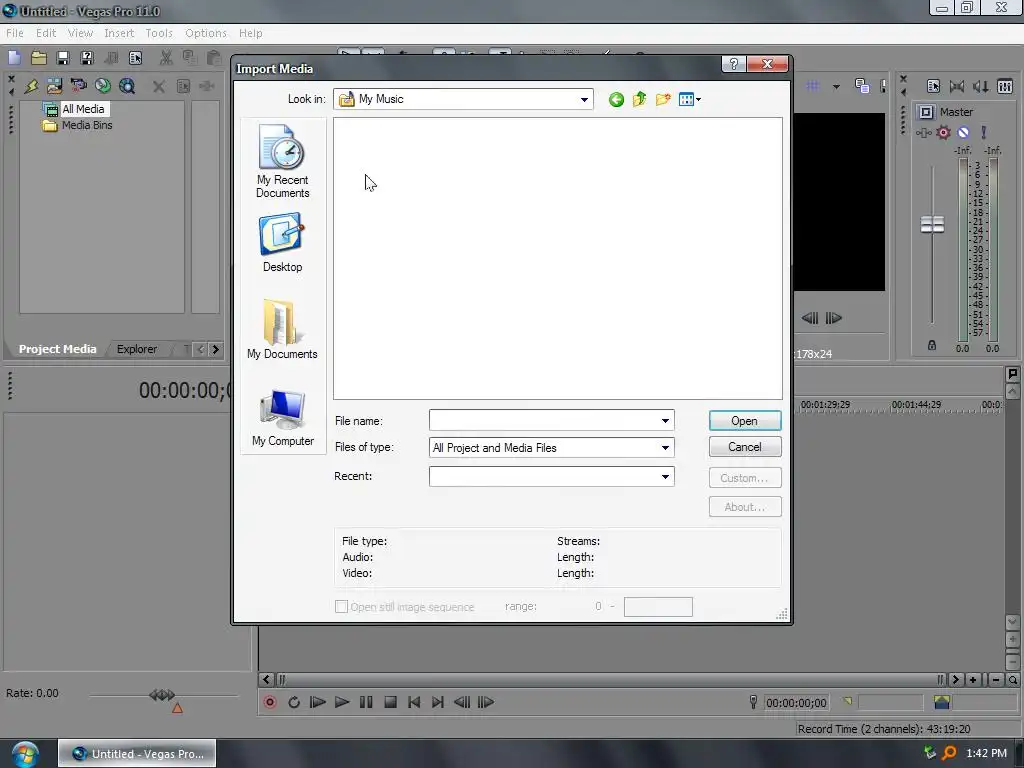Click the lightning bolt icon in Project Media

pyautogui.click(x=31, y=86)
